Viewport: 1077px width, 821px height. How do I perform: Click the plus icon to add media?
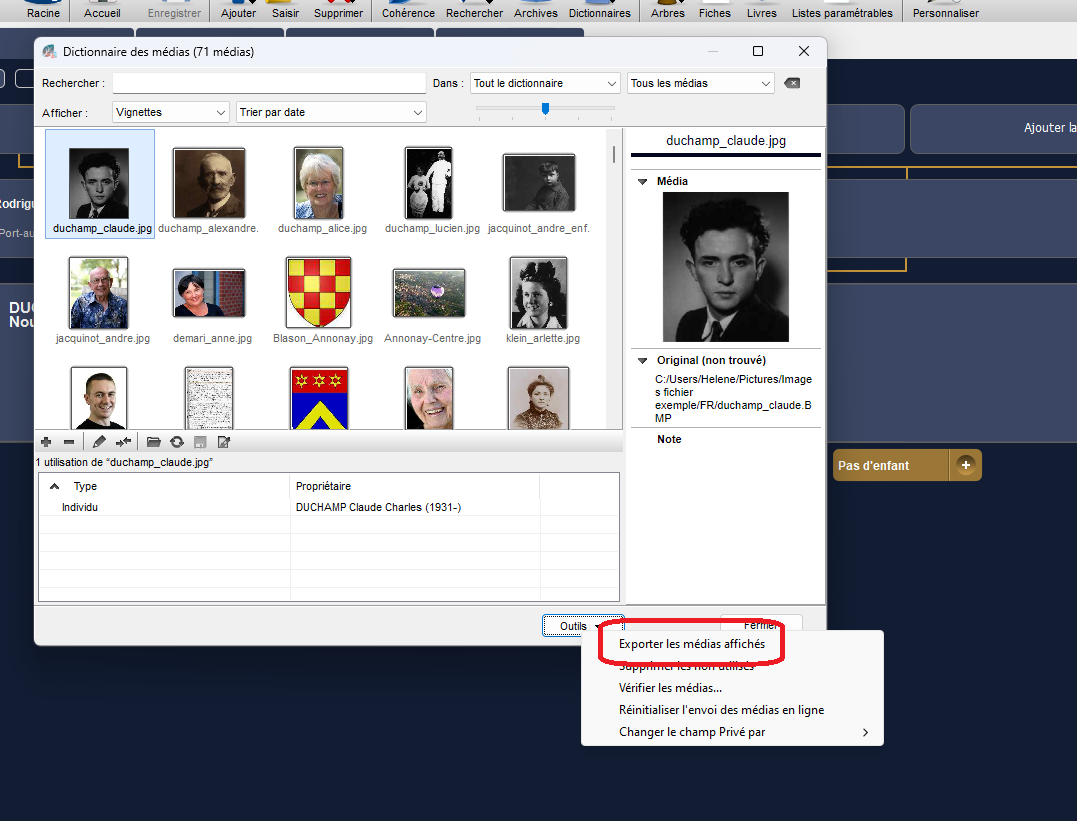coord(46,441)
